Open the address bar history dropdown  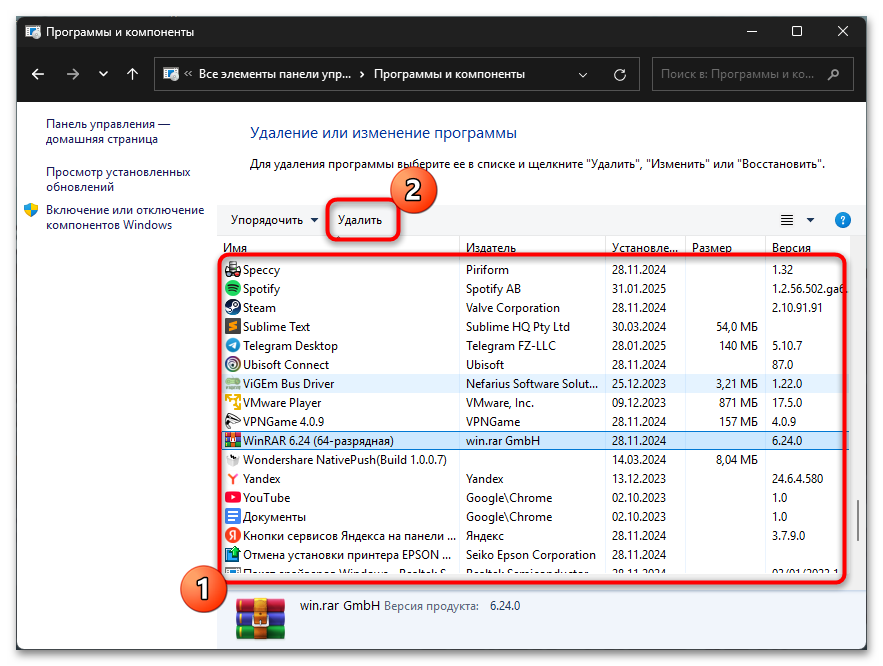click(585, 74)
